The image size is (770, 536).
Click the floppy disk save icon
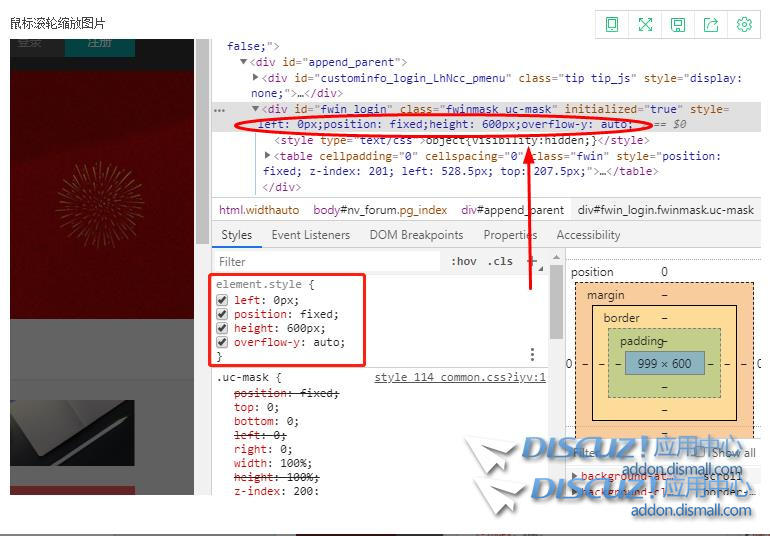pos(678,24)
